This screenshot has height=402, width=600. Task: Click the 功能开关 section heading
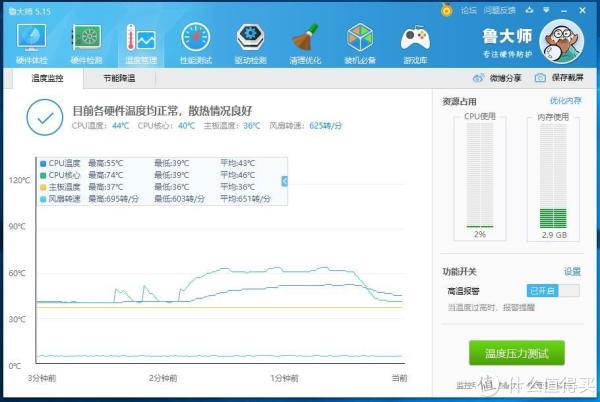(459, 272)
